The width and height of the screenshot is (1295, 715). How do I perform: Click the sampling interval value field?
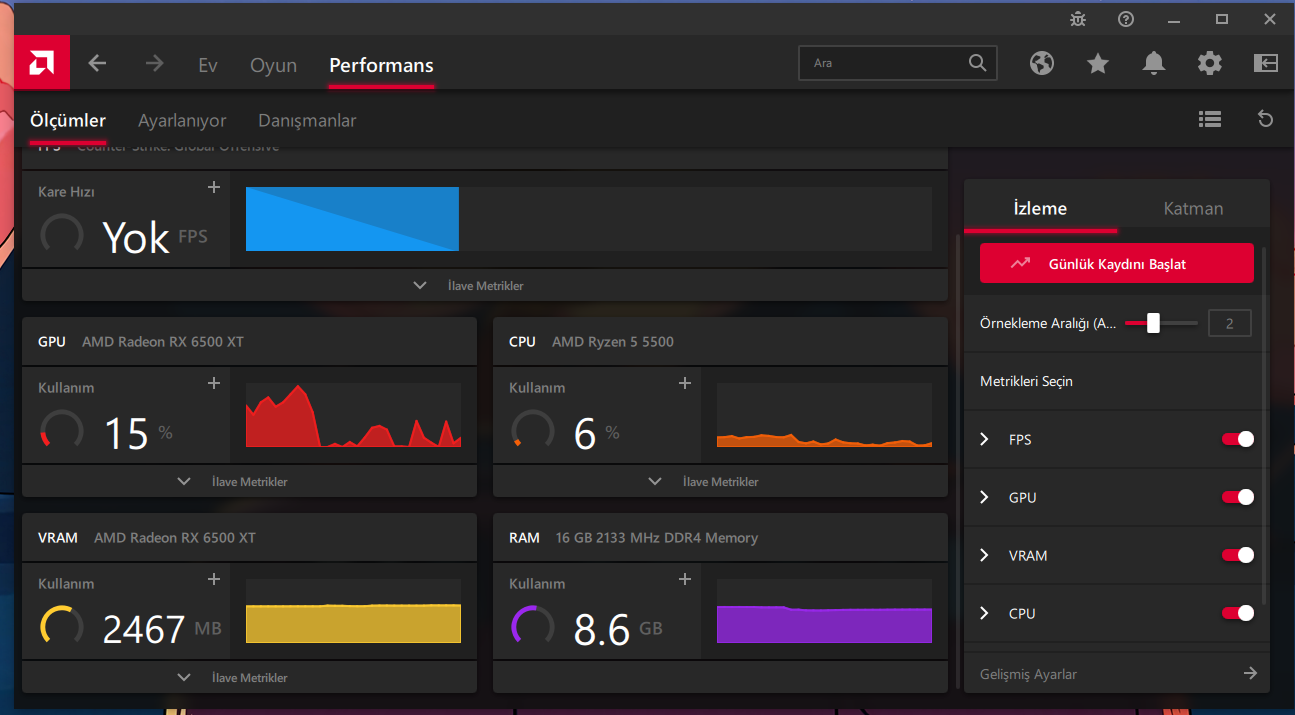(x=1229, y=323)
